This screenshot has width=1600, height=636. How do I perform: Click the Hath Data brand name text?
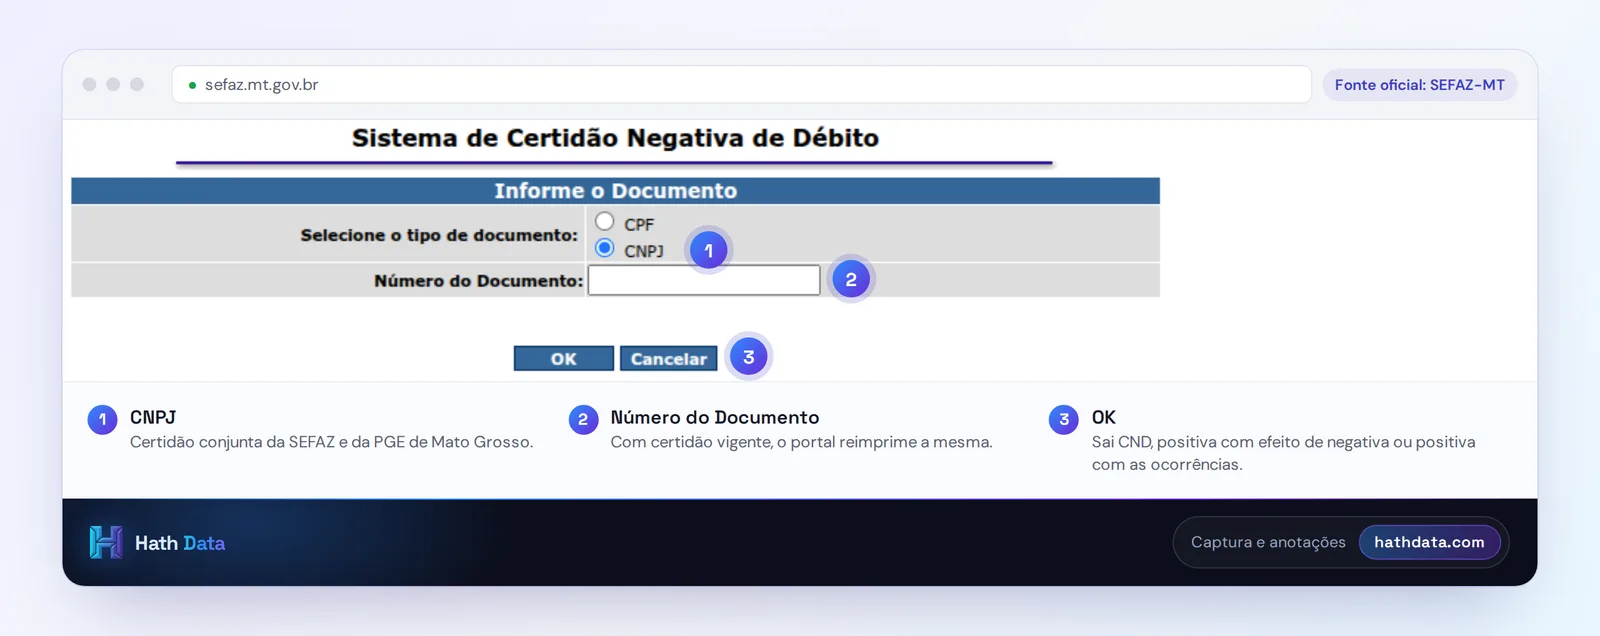pos(180,543)
